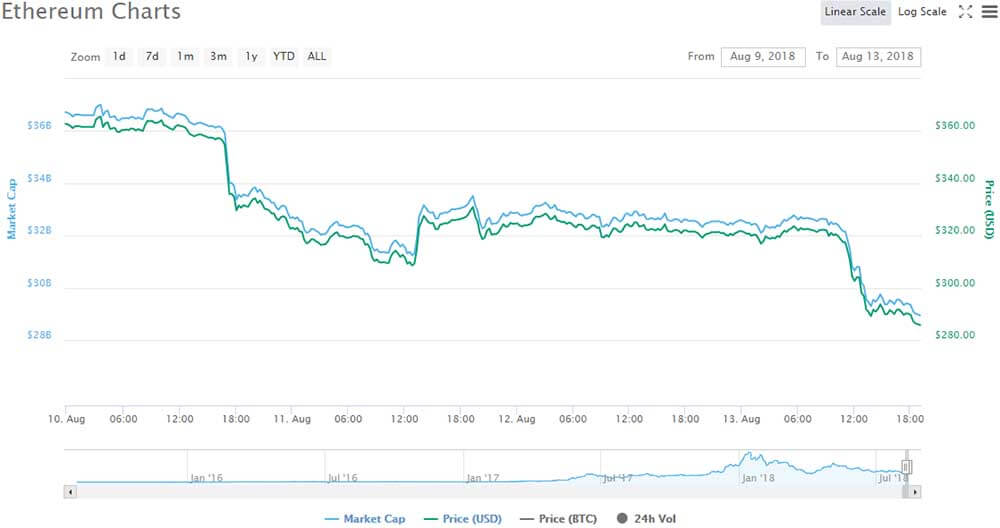Edit the To date field

[x=878, y=57]
